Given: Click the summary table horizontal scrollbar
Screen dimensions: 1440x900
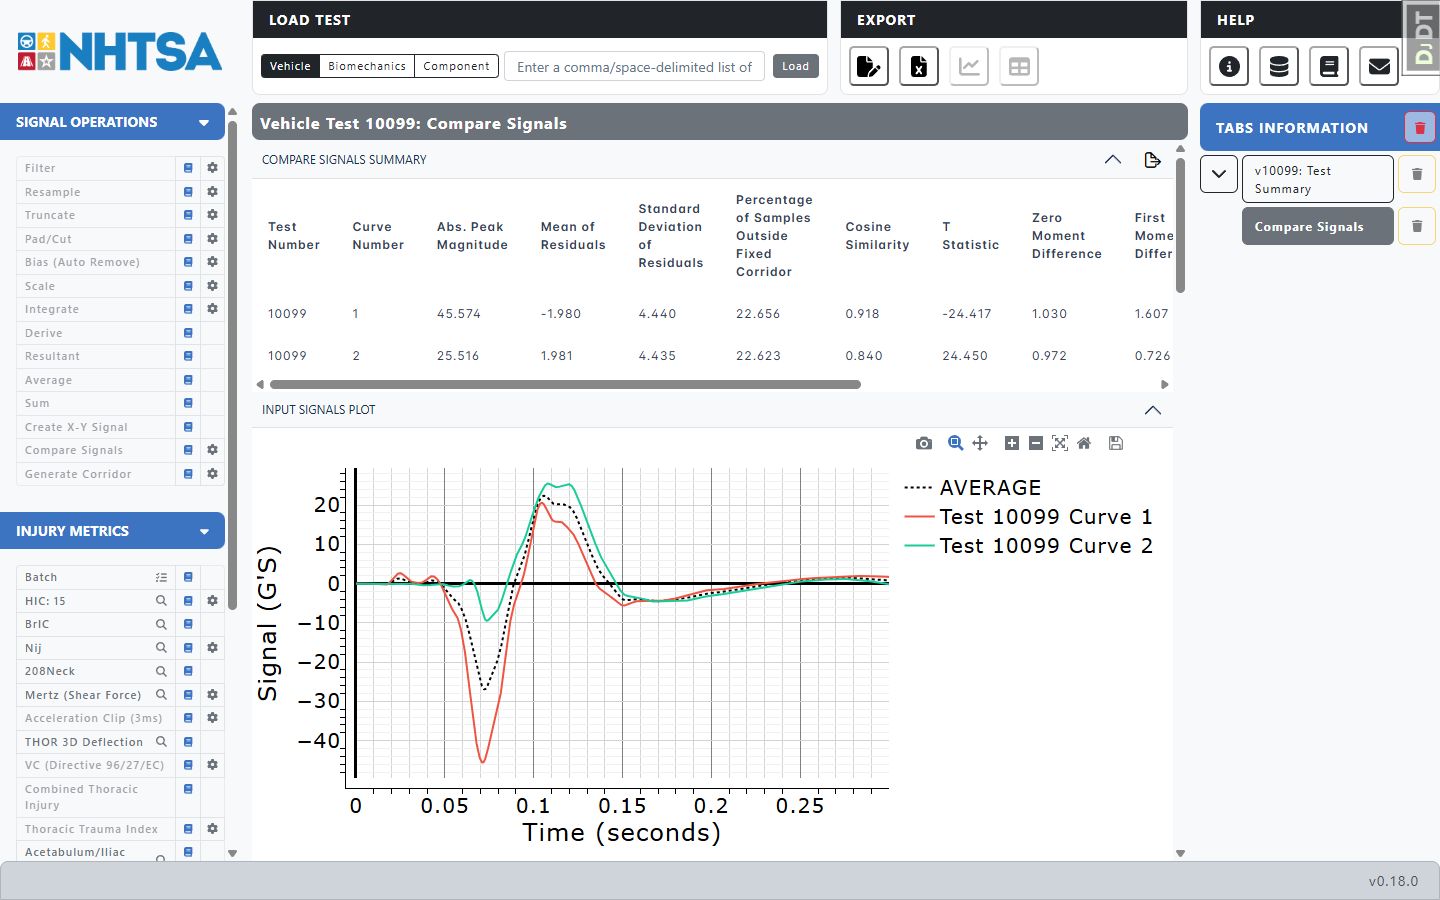Looking at the screenshot, I should coord(565,384).
